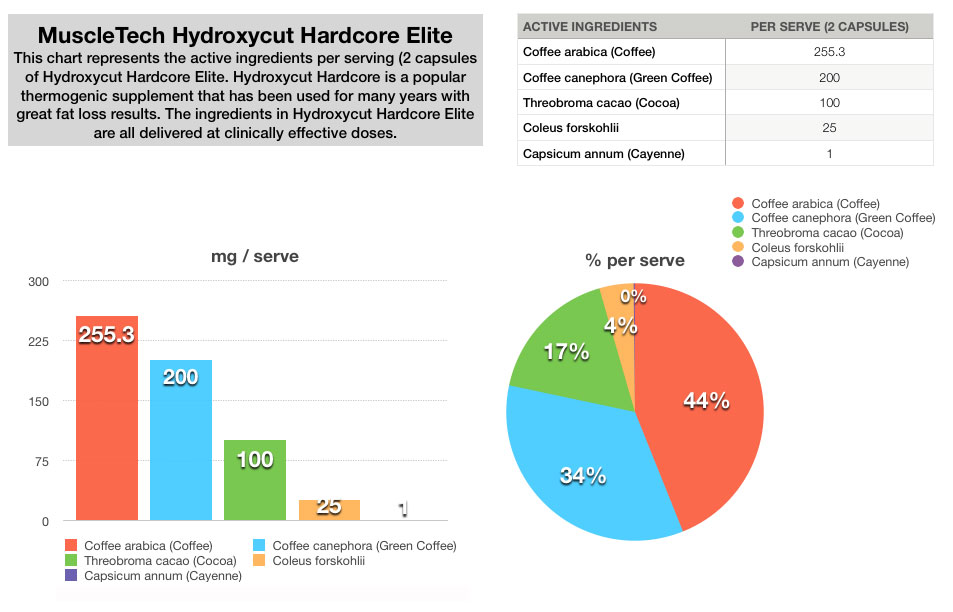
Task: Click the 200 value in the table
Action: pyautogui.click(x=830, y=77)
